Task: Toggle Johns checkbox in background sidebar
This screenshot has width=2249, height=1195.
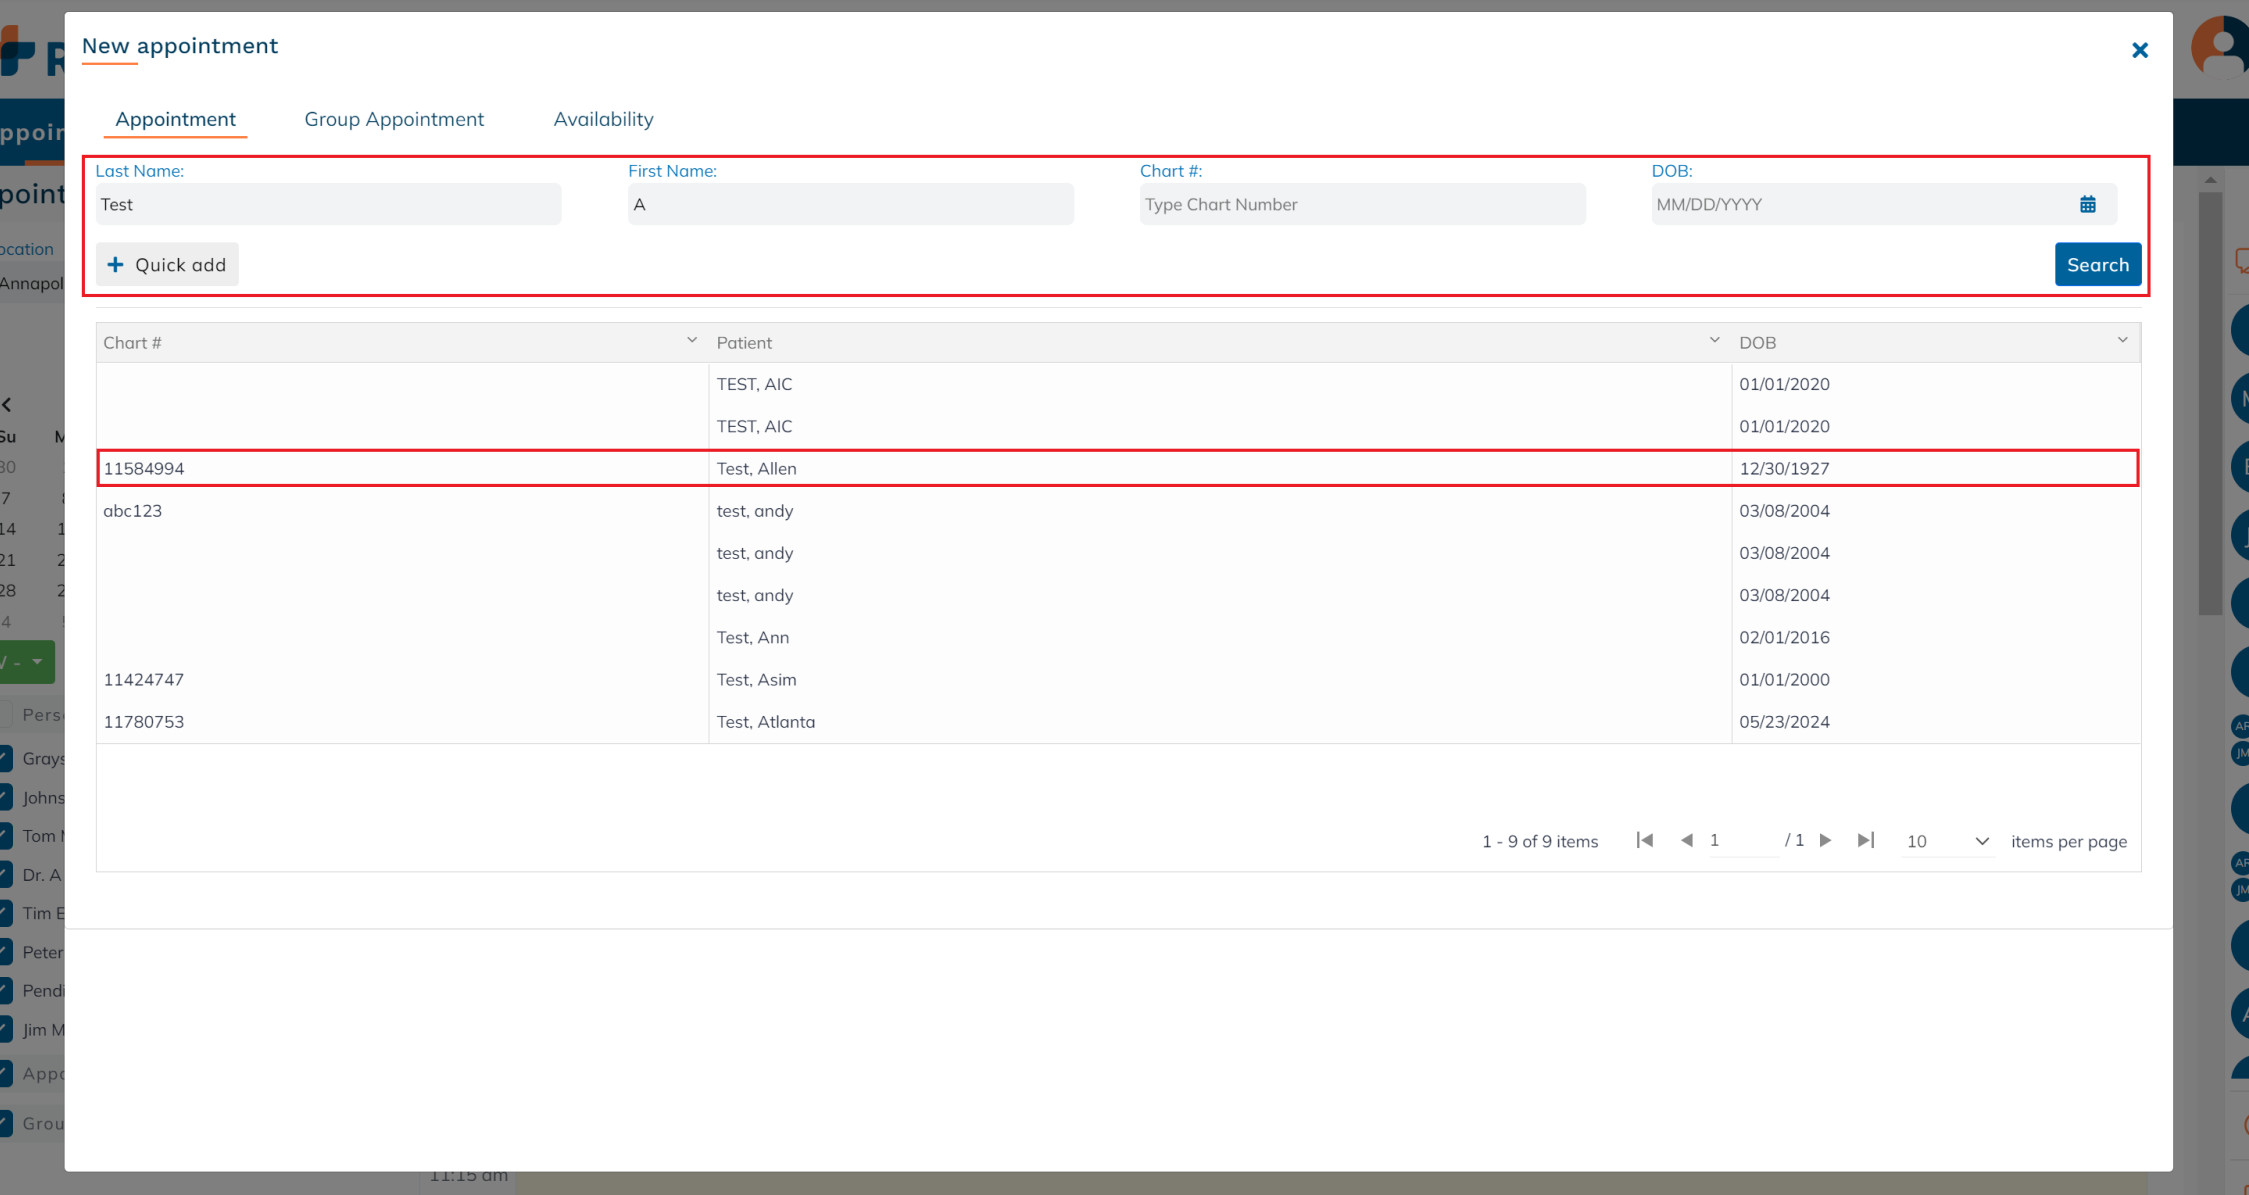Action: (5, 797)
